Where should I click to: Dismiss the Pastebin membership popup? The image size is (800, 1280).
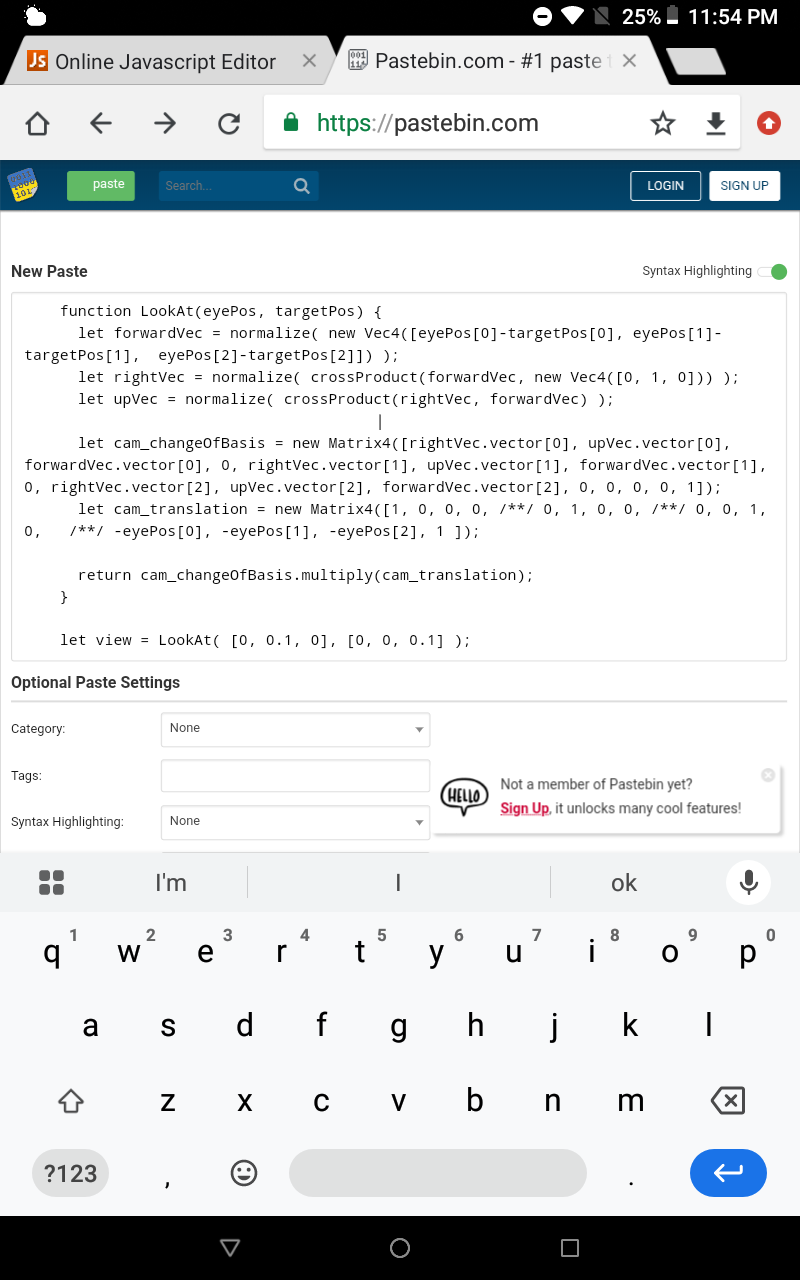tap(767, 775)
